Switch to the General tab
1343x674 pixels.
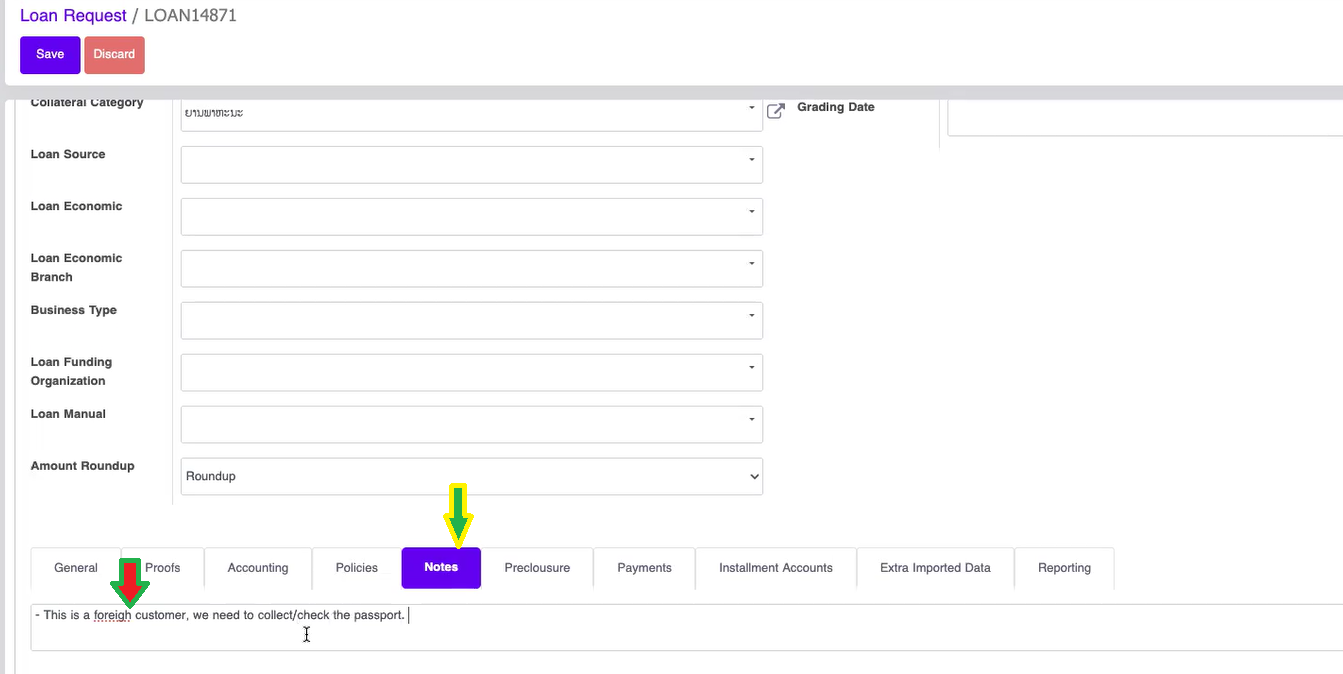pos(76,568)
